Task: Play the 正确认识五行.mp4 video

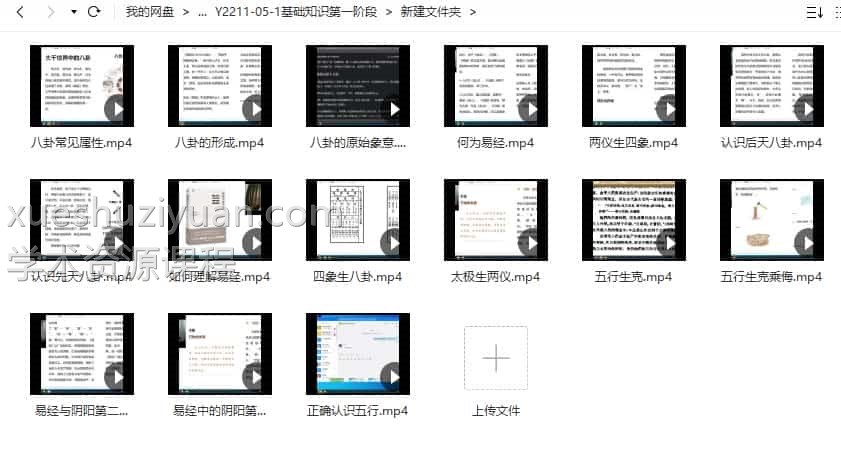Action: coord(392,375)
